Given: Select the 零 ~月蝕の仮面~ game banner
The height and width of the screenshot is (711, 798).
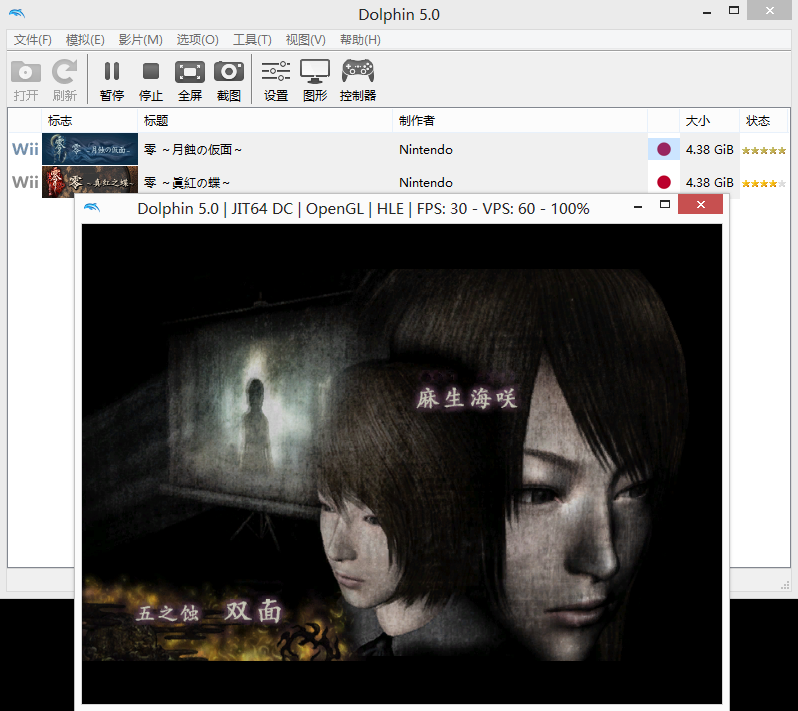Looking at the screenshot, I should (90, 149).
